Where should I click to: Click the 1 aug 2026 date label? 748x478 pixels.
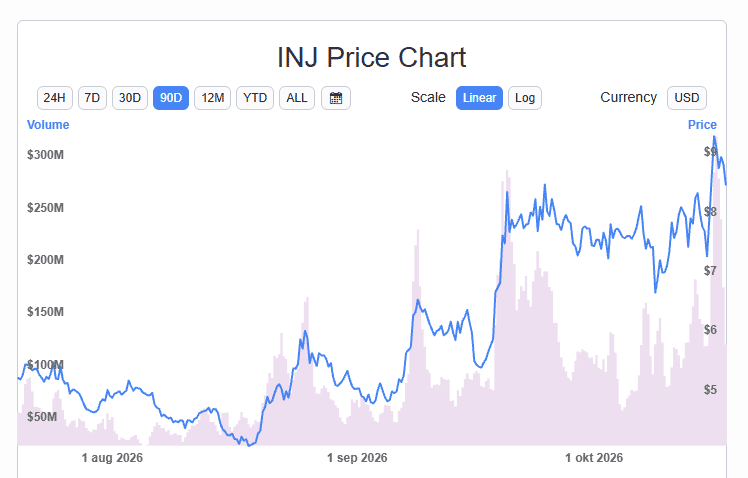tap(112, 457)
